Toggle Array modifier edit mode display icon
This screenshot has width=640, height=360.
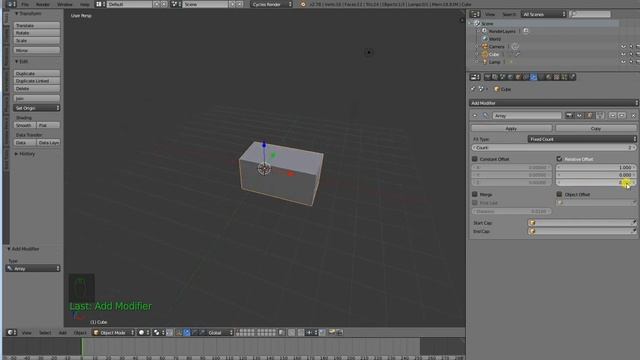point(589,116)
